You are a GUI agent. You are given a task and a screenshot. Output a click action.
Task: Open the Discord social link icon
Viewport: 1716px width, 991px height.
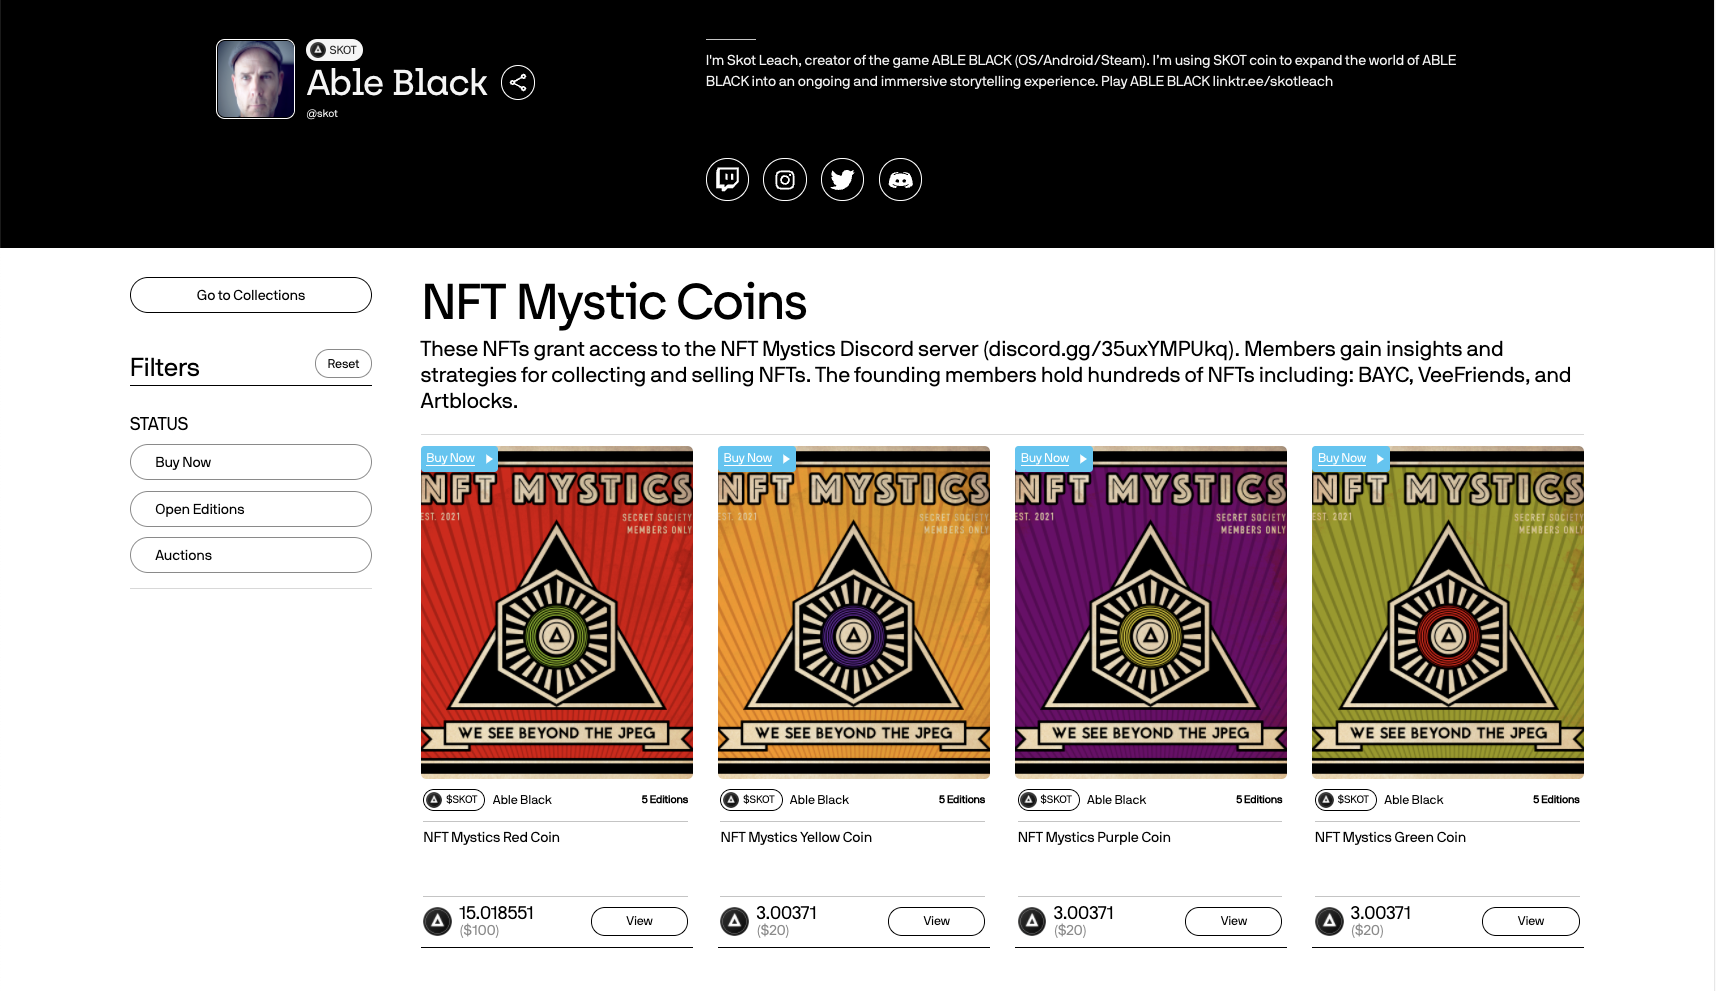point(900,180)
